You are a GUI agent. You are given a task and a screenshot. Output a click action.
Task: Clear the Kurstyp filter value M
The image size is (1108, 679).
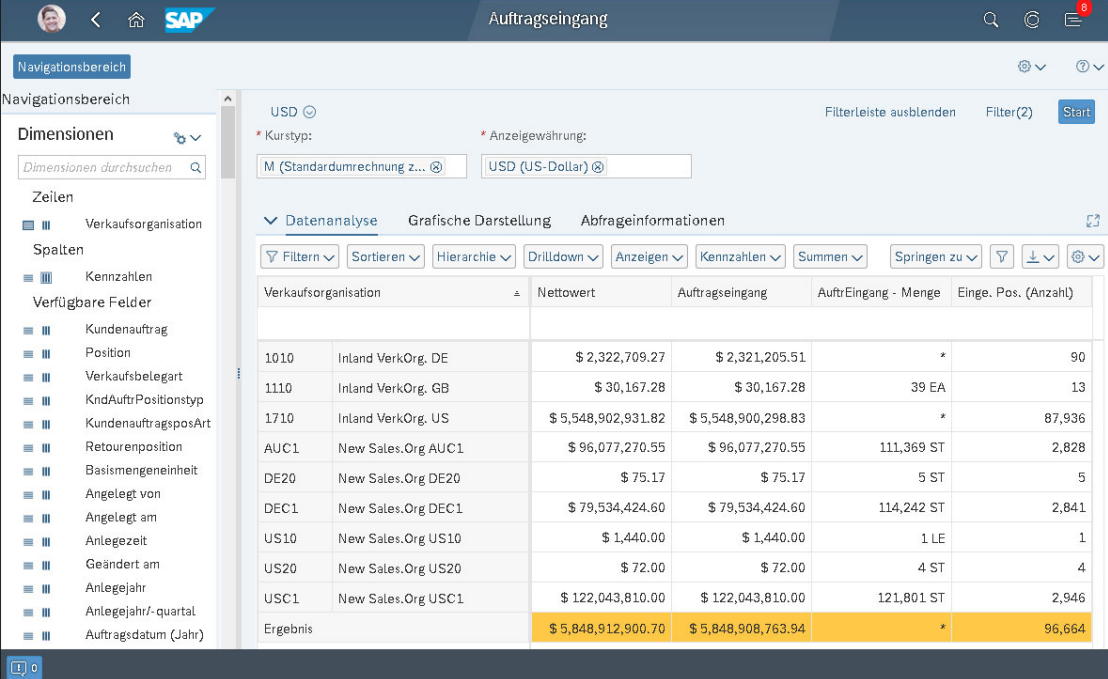coord(437,166)
